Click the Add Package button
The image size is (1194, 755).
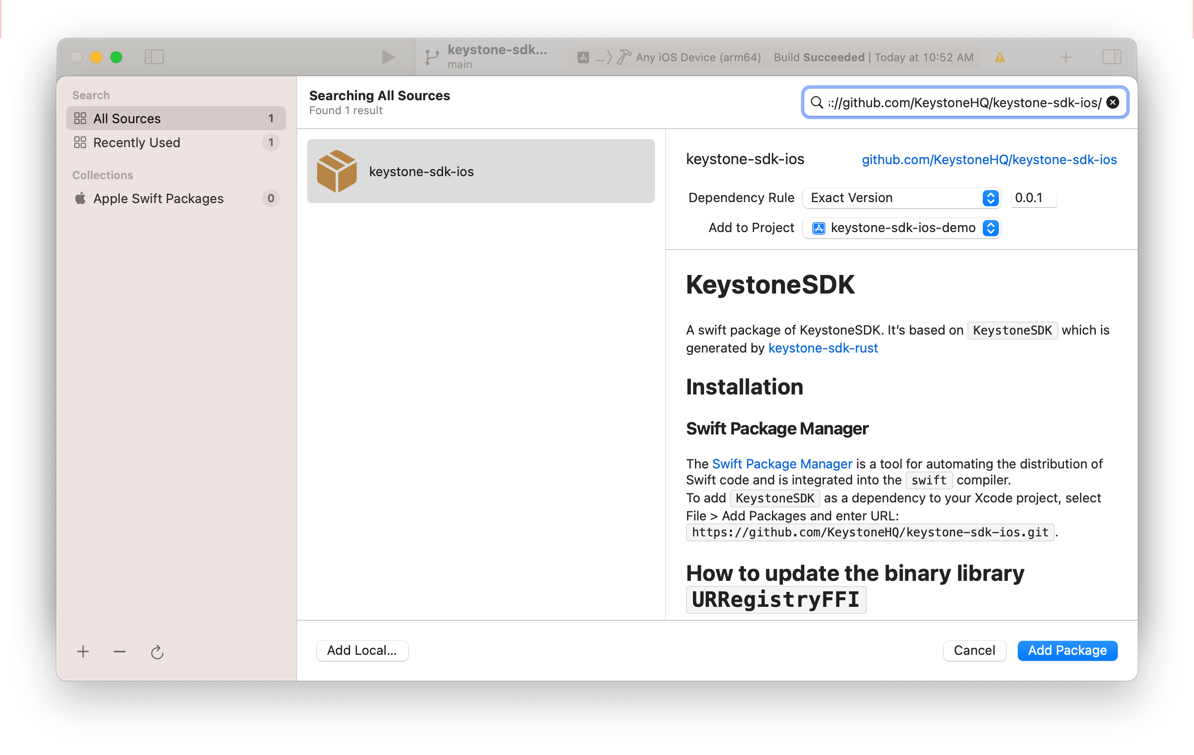tap(1067, 650)
